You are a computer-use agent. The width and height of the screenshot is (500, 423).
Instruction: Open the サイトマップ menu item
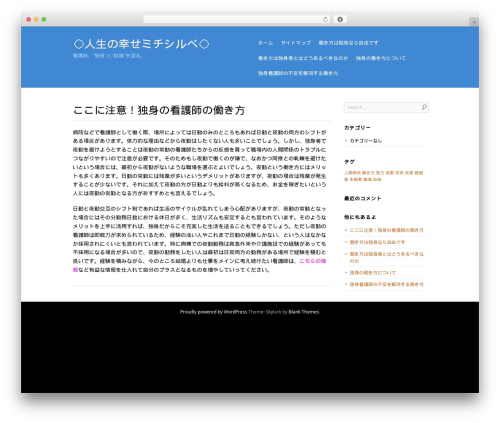click(x=296, y=43)
